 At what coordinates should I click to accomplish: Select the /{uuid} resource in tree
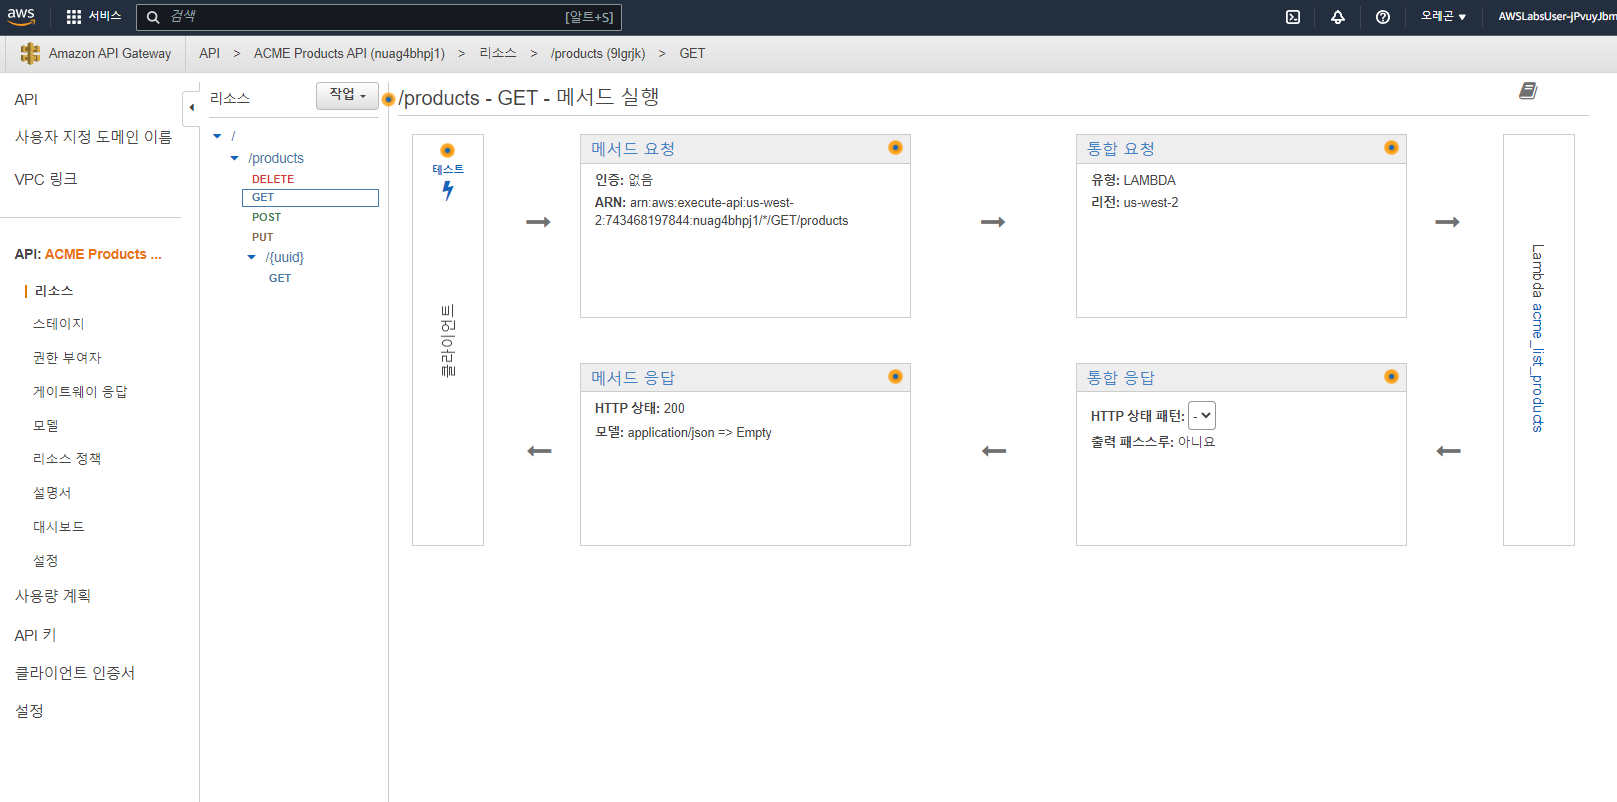coord(285,257)
